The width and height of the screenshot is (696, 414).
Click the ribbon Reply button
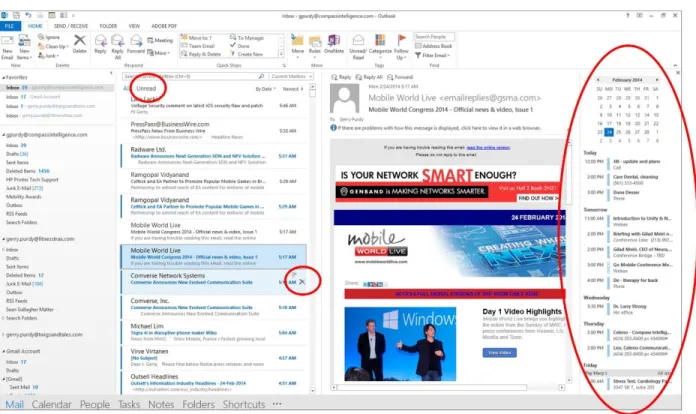pyautogui.click(x=100, y=44)
